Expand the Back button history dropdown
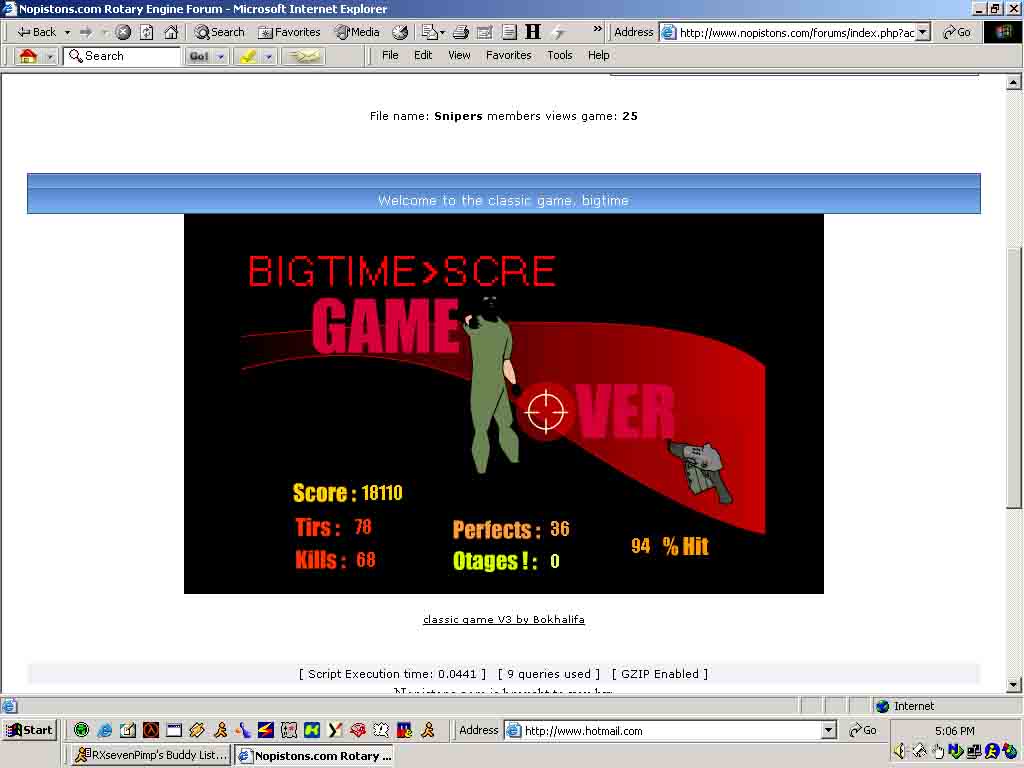This screenshot has height=768, width=1024. (67, 32)
